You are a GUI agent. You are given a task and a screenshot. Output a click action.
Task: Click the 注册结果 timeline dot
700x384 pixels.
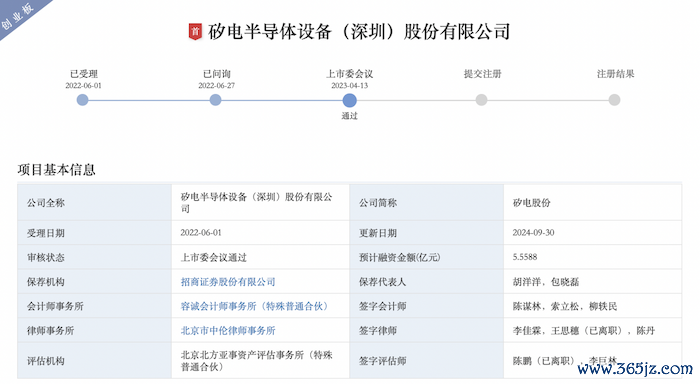[614, 100]
